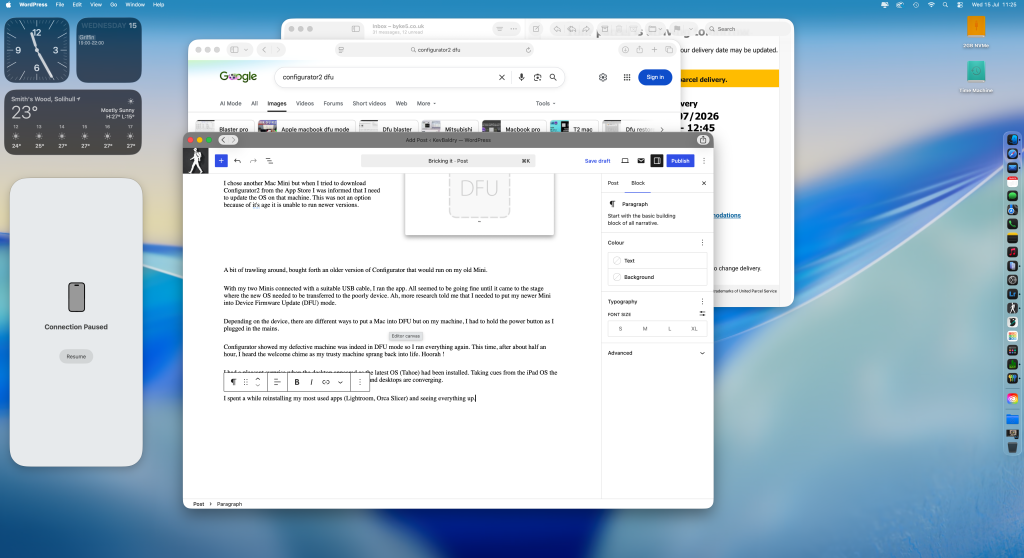The height and width of the screenshot is (558, 1024).
Task: Switch to the Post tab in sidebar
Action: tap(613, 183)
